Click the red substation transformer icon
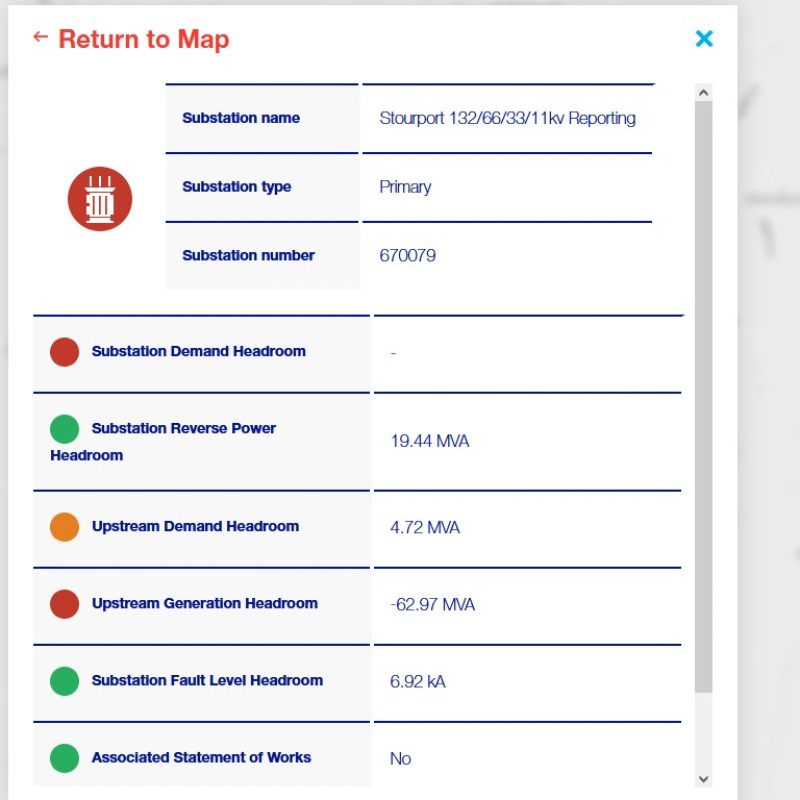800x800 pixels. tap(100, 199)
